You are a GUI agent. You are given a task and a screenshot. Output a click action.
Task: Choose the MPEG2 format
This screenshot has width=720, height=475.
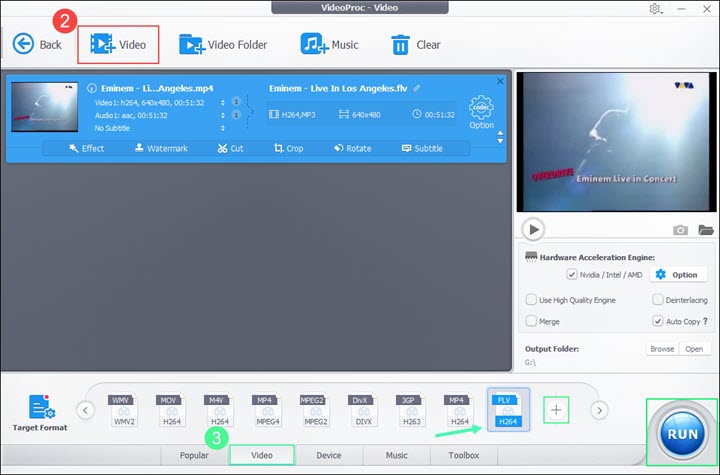click(x=315, y=410)
